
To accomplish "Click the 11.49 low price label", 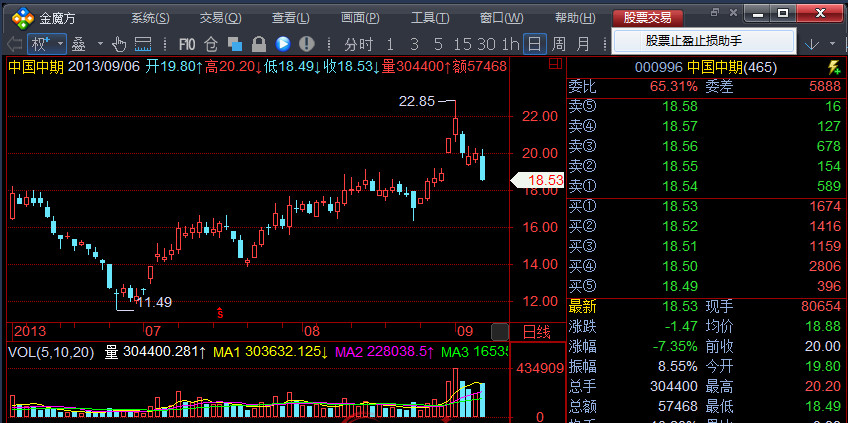I will coord(154,302).
